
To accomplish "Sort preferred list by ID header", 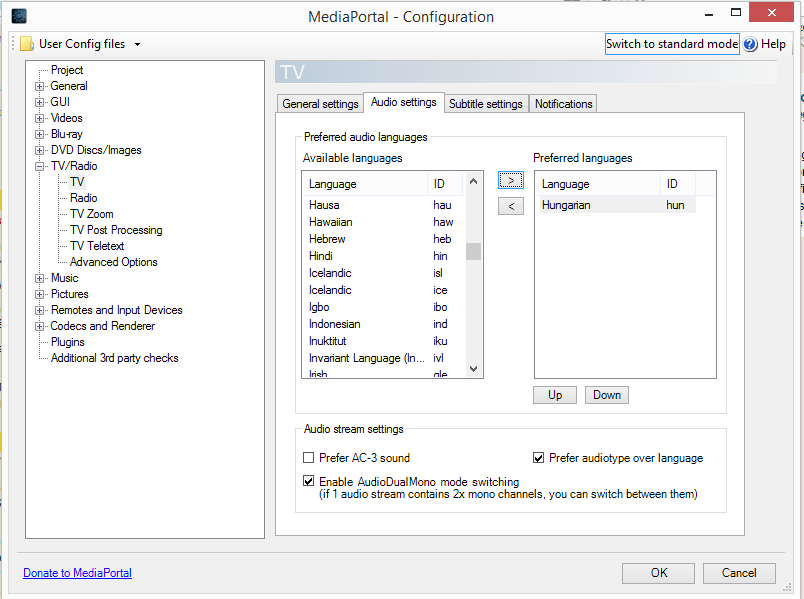I will (678, 184).
